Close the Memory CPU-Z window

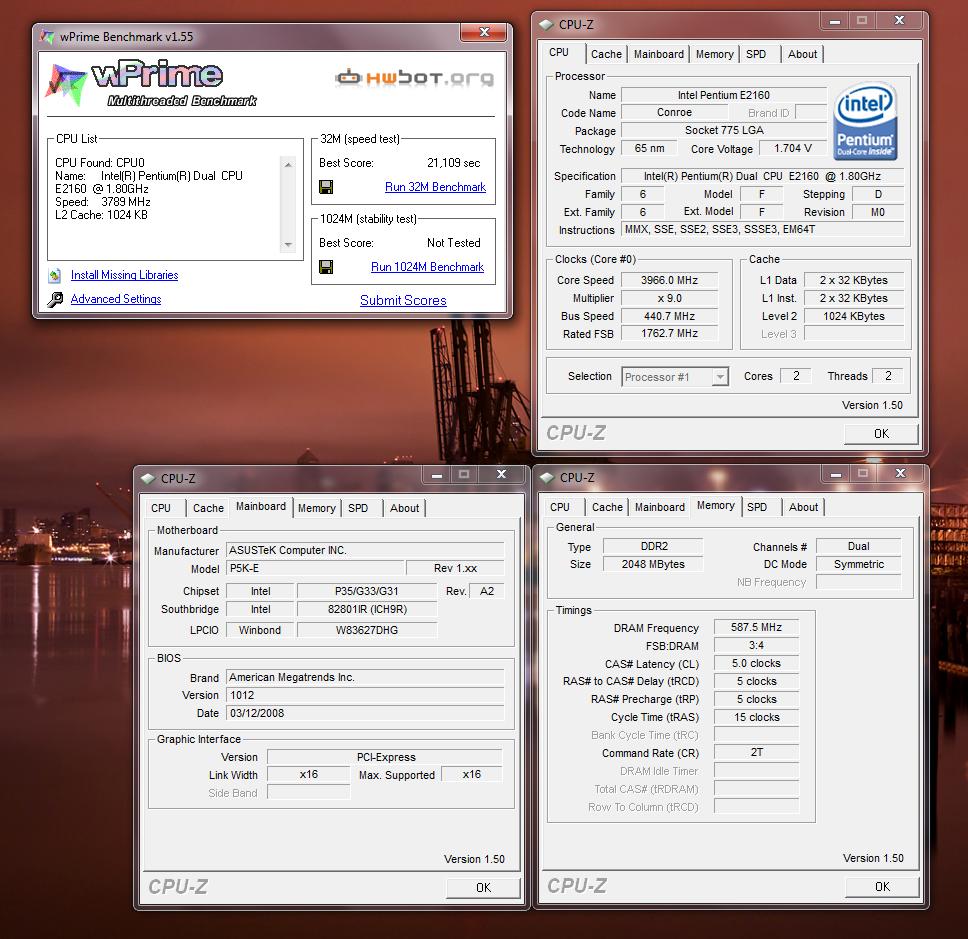901,474
